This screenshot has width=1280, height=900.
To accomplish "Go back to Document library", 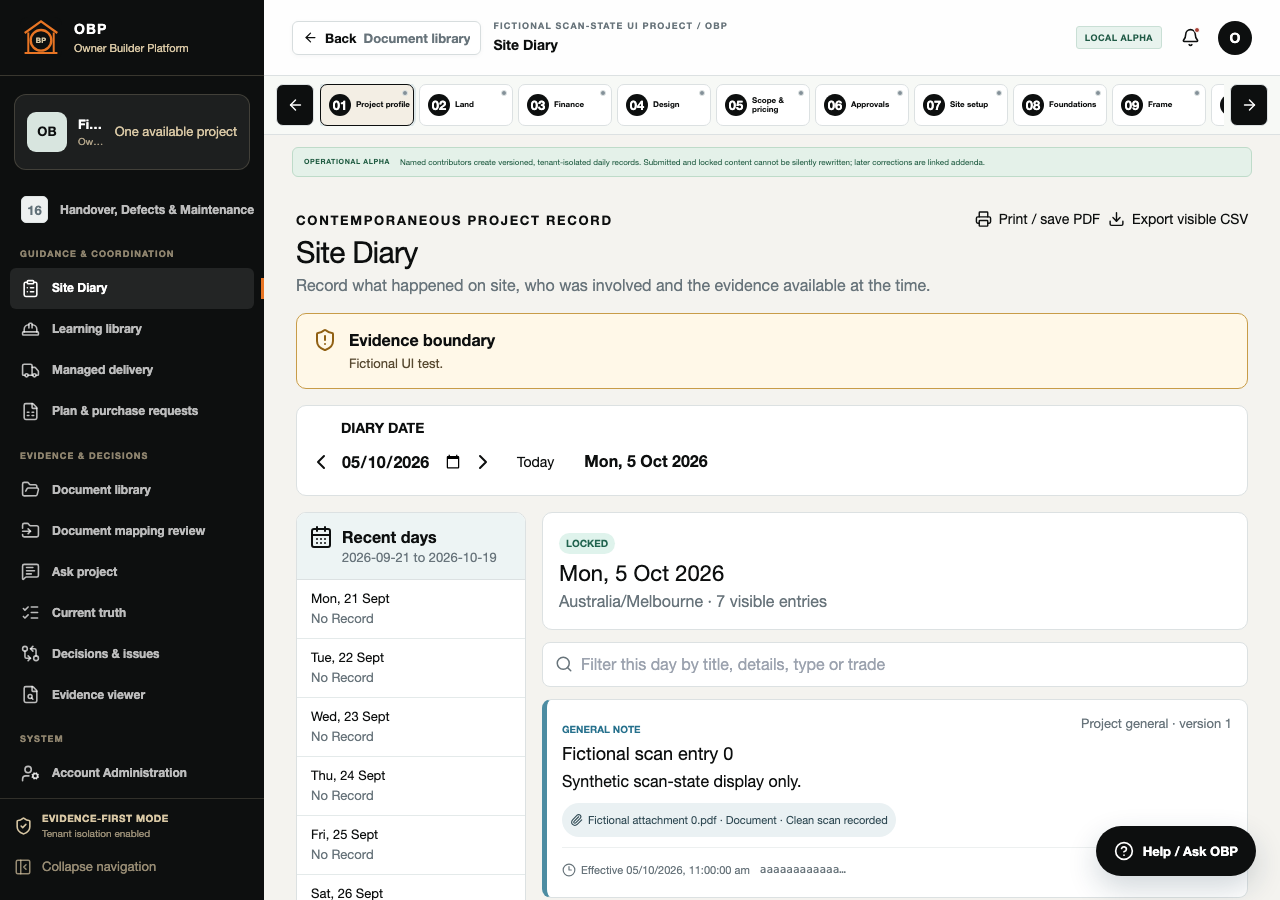I will point(387,38).
